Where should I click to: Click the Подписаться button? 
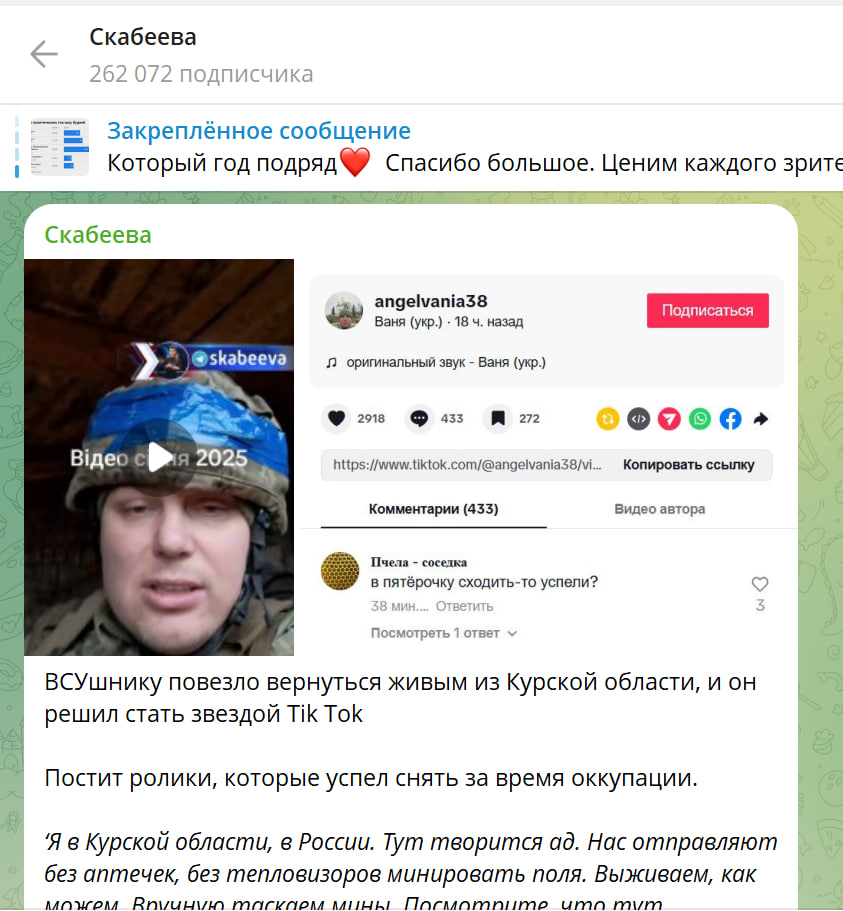tap(708, 310)
